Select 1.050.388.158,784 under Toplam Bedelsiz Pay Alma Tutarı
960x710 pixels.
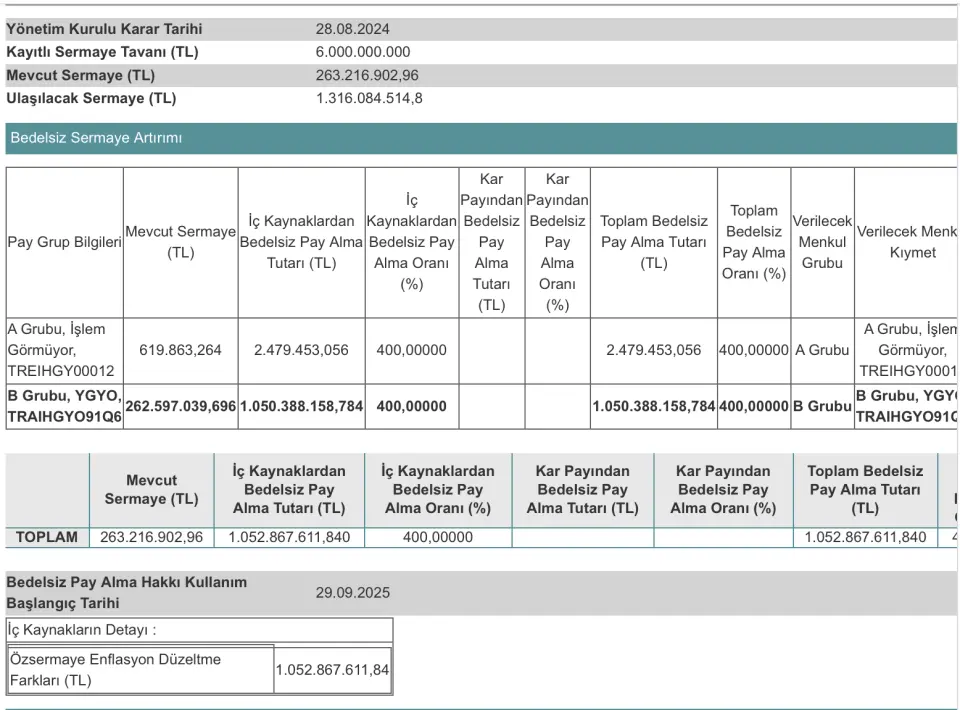pos(654,406)
